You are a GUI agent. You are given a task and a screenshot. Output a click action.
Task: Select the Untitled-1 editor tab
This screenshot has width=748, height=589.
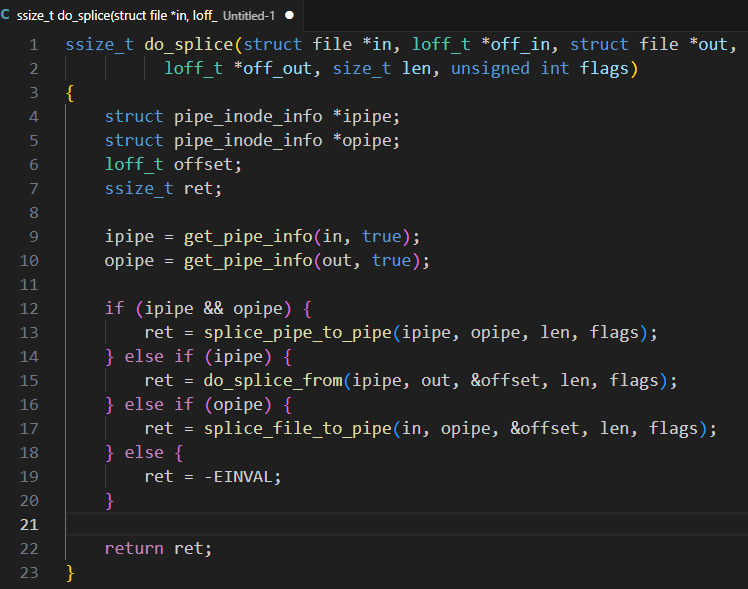pos(151,15)
